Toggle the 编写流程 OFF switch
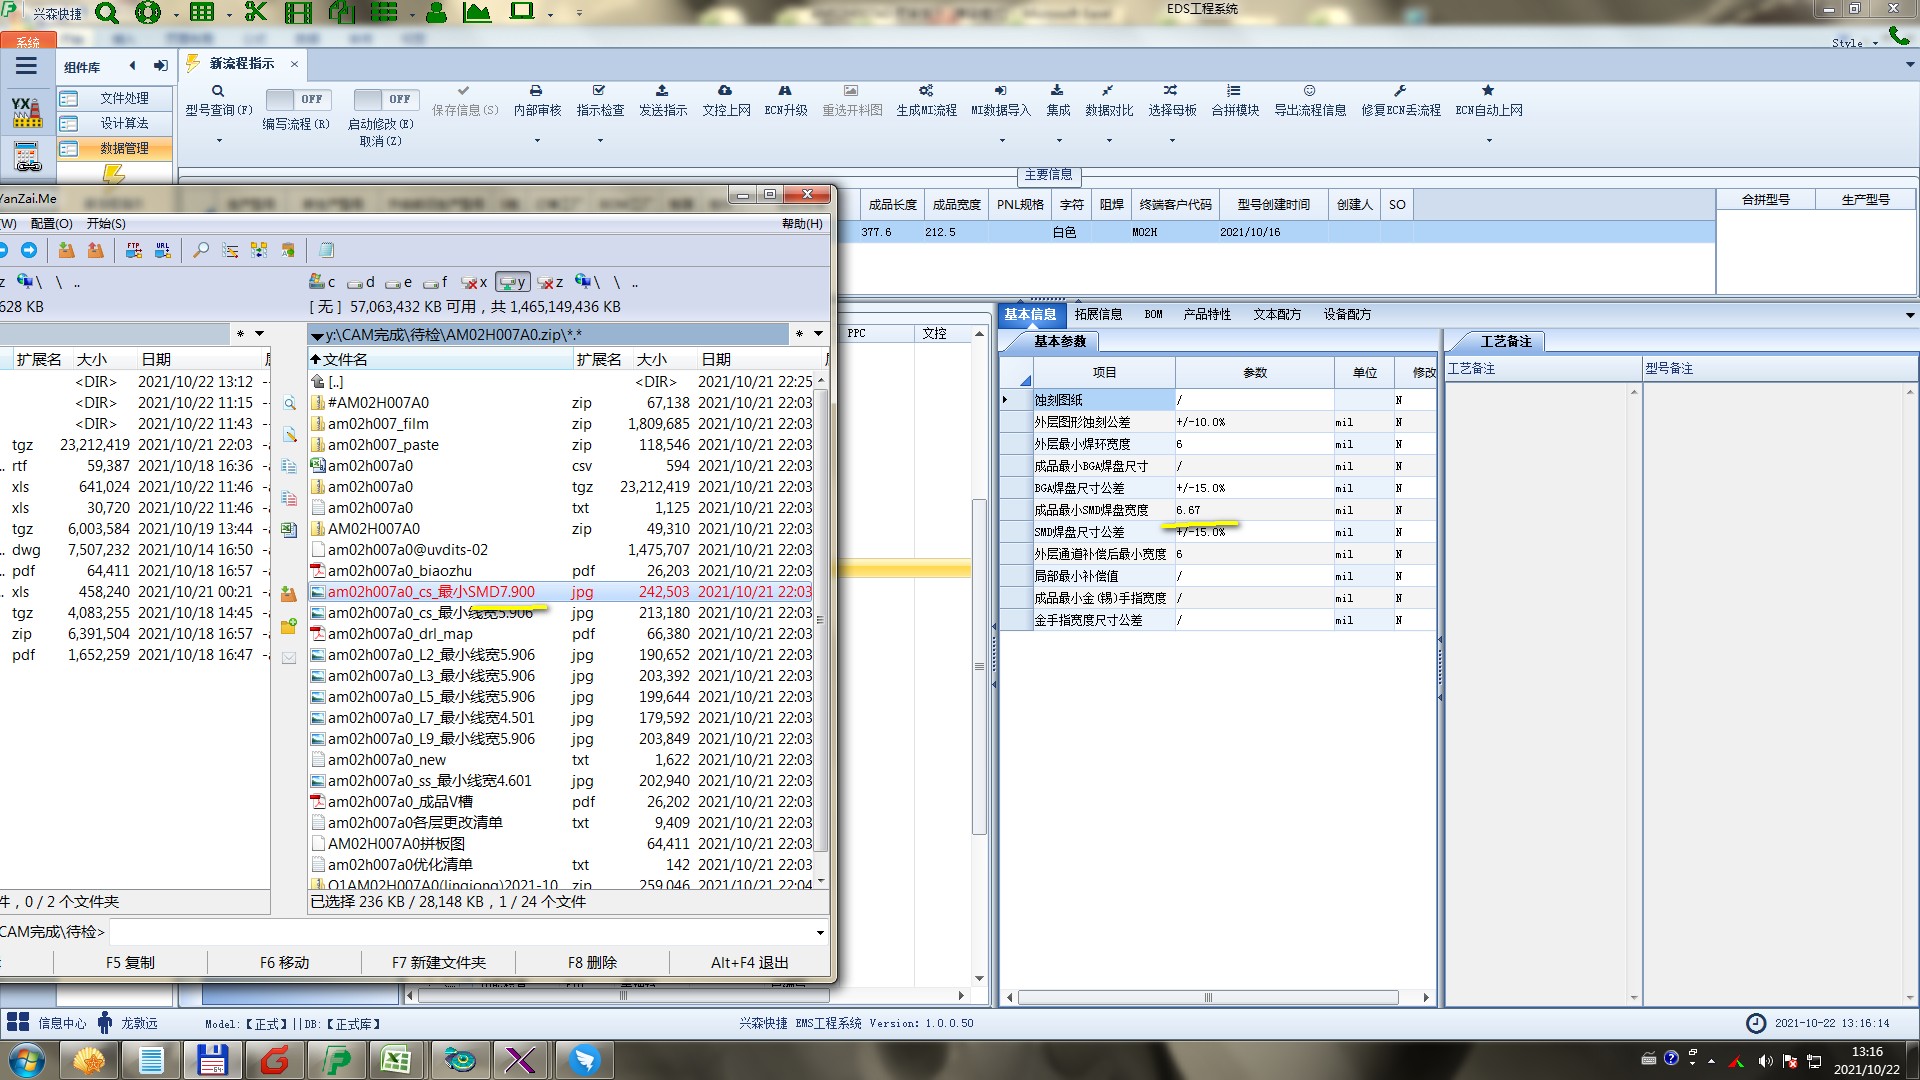The width and height of the screenshot is (1920, 1080). [x=296, y=99]
